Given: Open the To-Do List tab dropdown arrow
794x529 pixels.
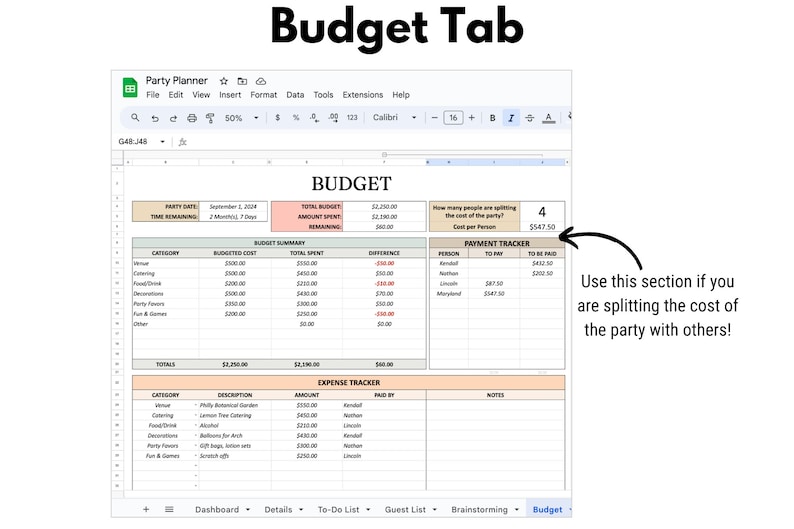Looking at the screenshot, I should pos(368,510).
